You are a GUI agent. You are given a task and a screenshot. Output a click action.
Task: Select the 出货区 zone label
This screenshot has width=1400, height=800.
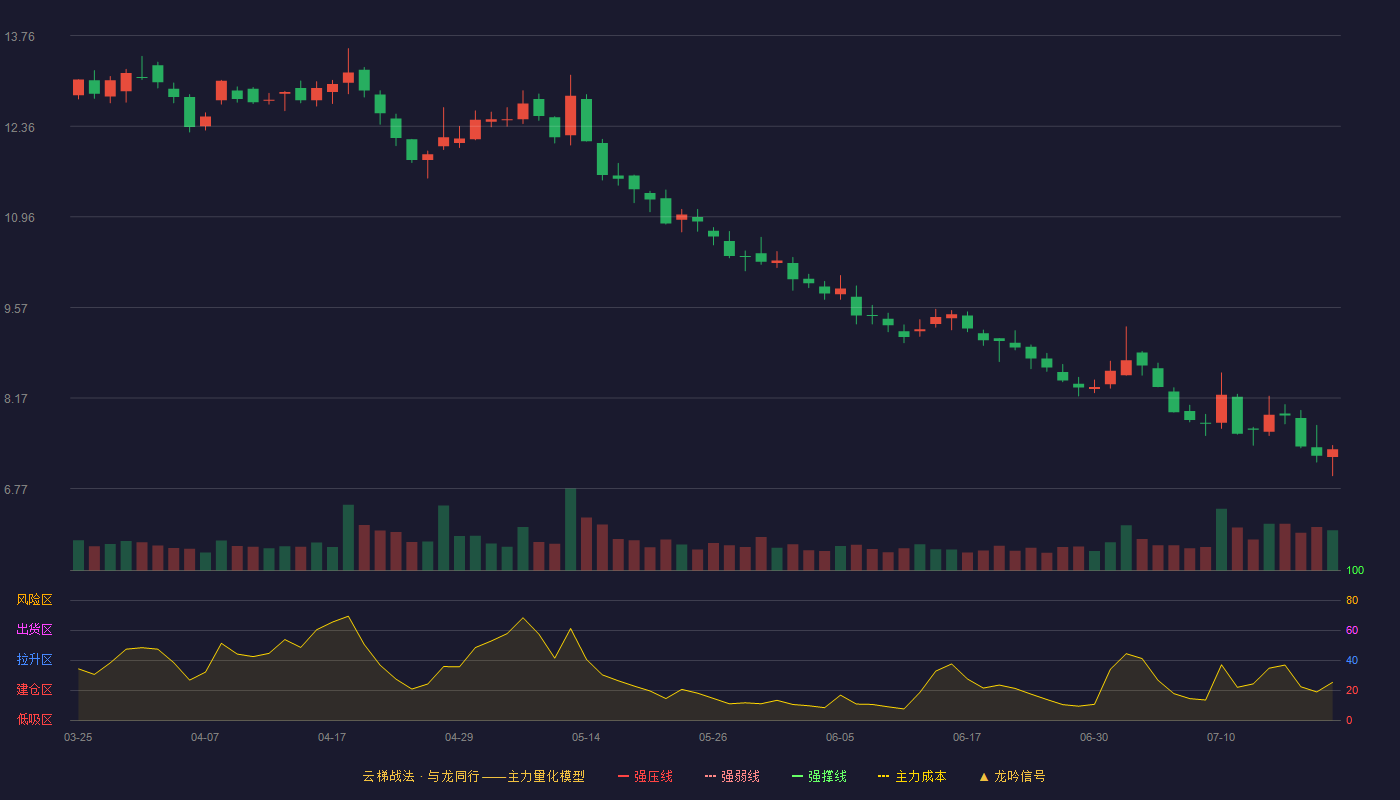pyautogui.click(x=34, y=630)
